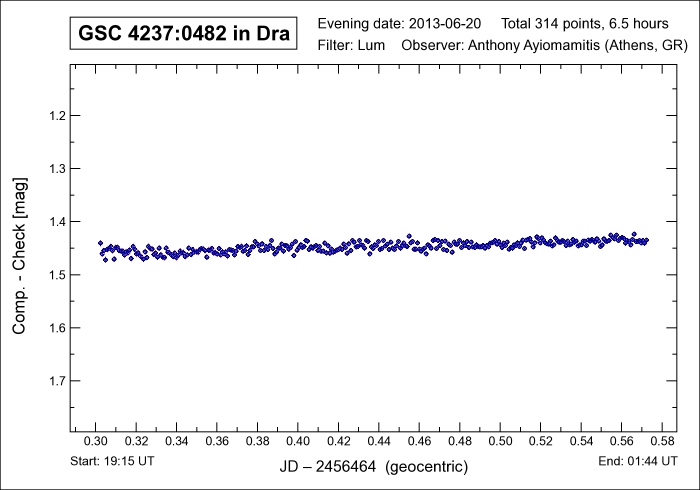Select the 1.2 tick label on y-axis
Screen dimensions: 700x490
pos(56,116)
